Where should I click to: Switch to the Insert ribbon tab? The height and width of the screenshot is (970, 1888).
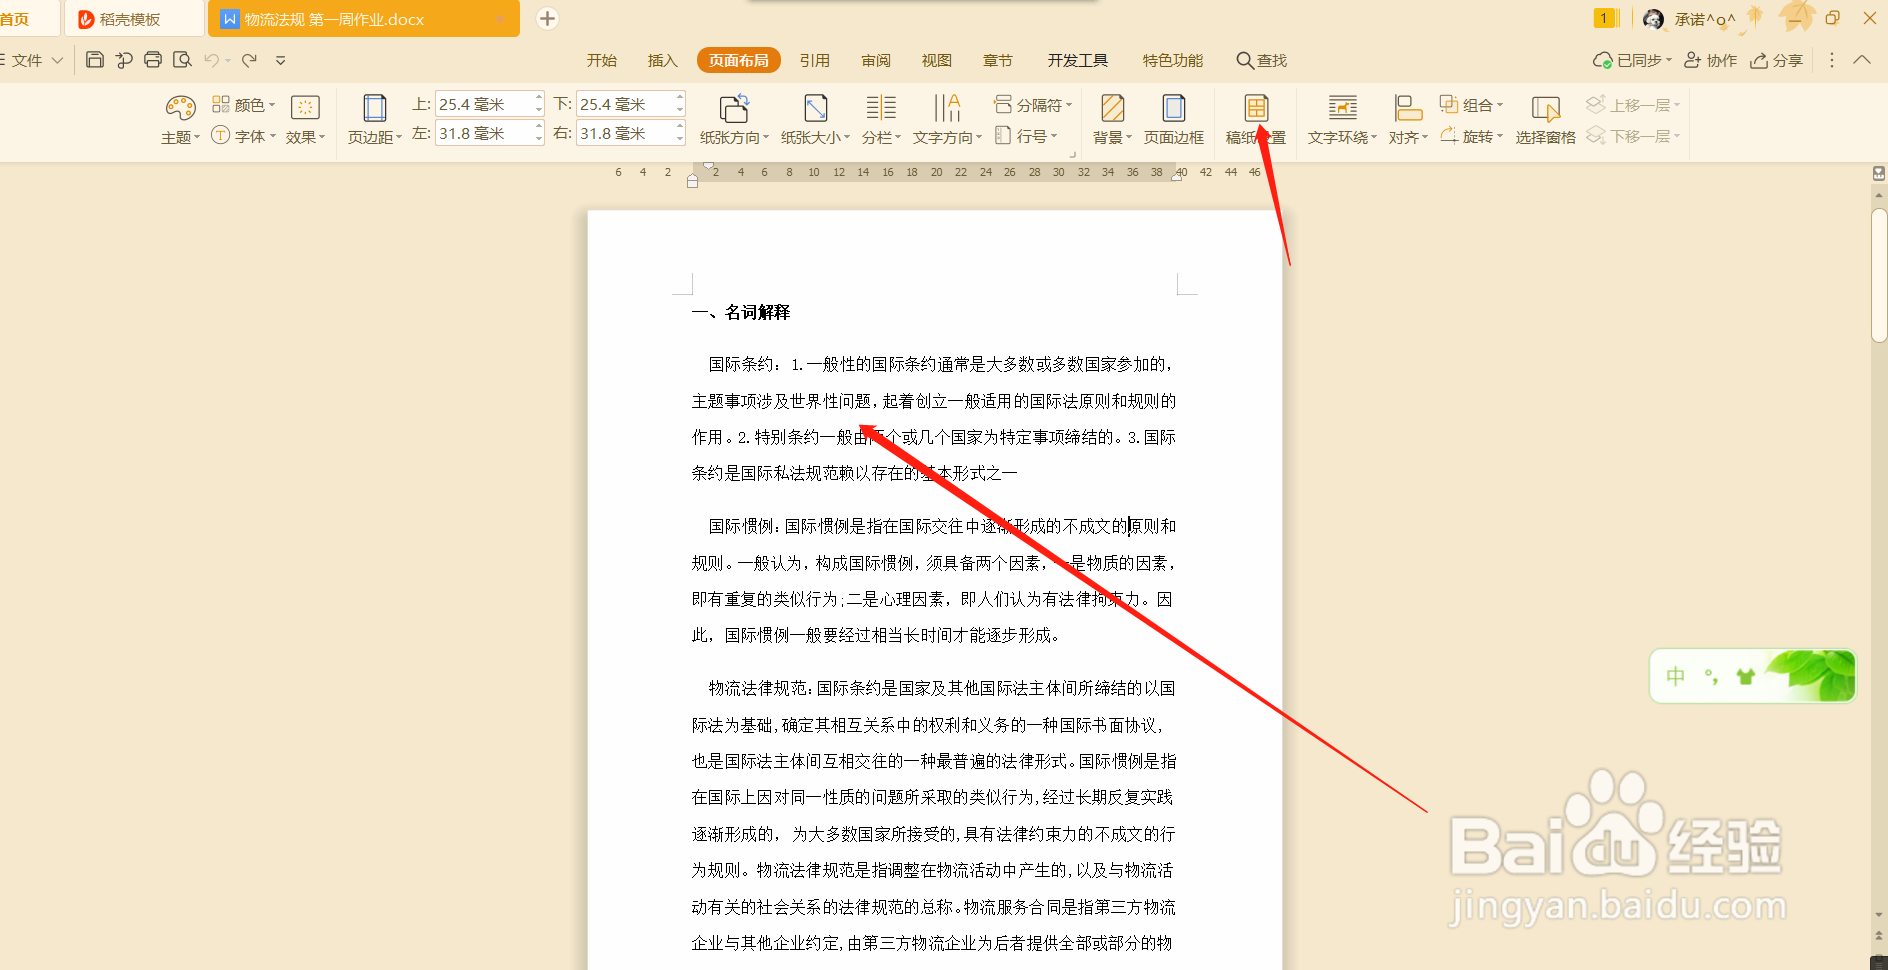(663, 60)
